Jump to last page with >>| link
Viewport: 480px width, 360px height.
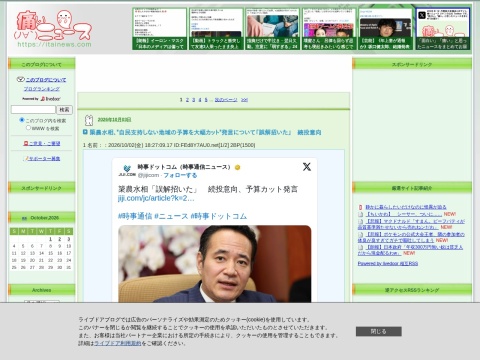[244, 100]
